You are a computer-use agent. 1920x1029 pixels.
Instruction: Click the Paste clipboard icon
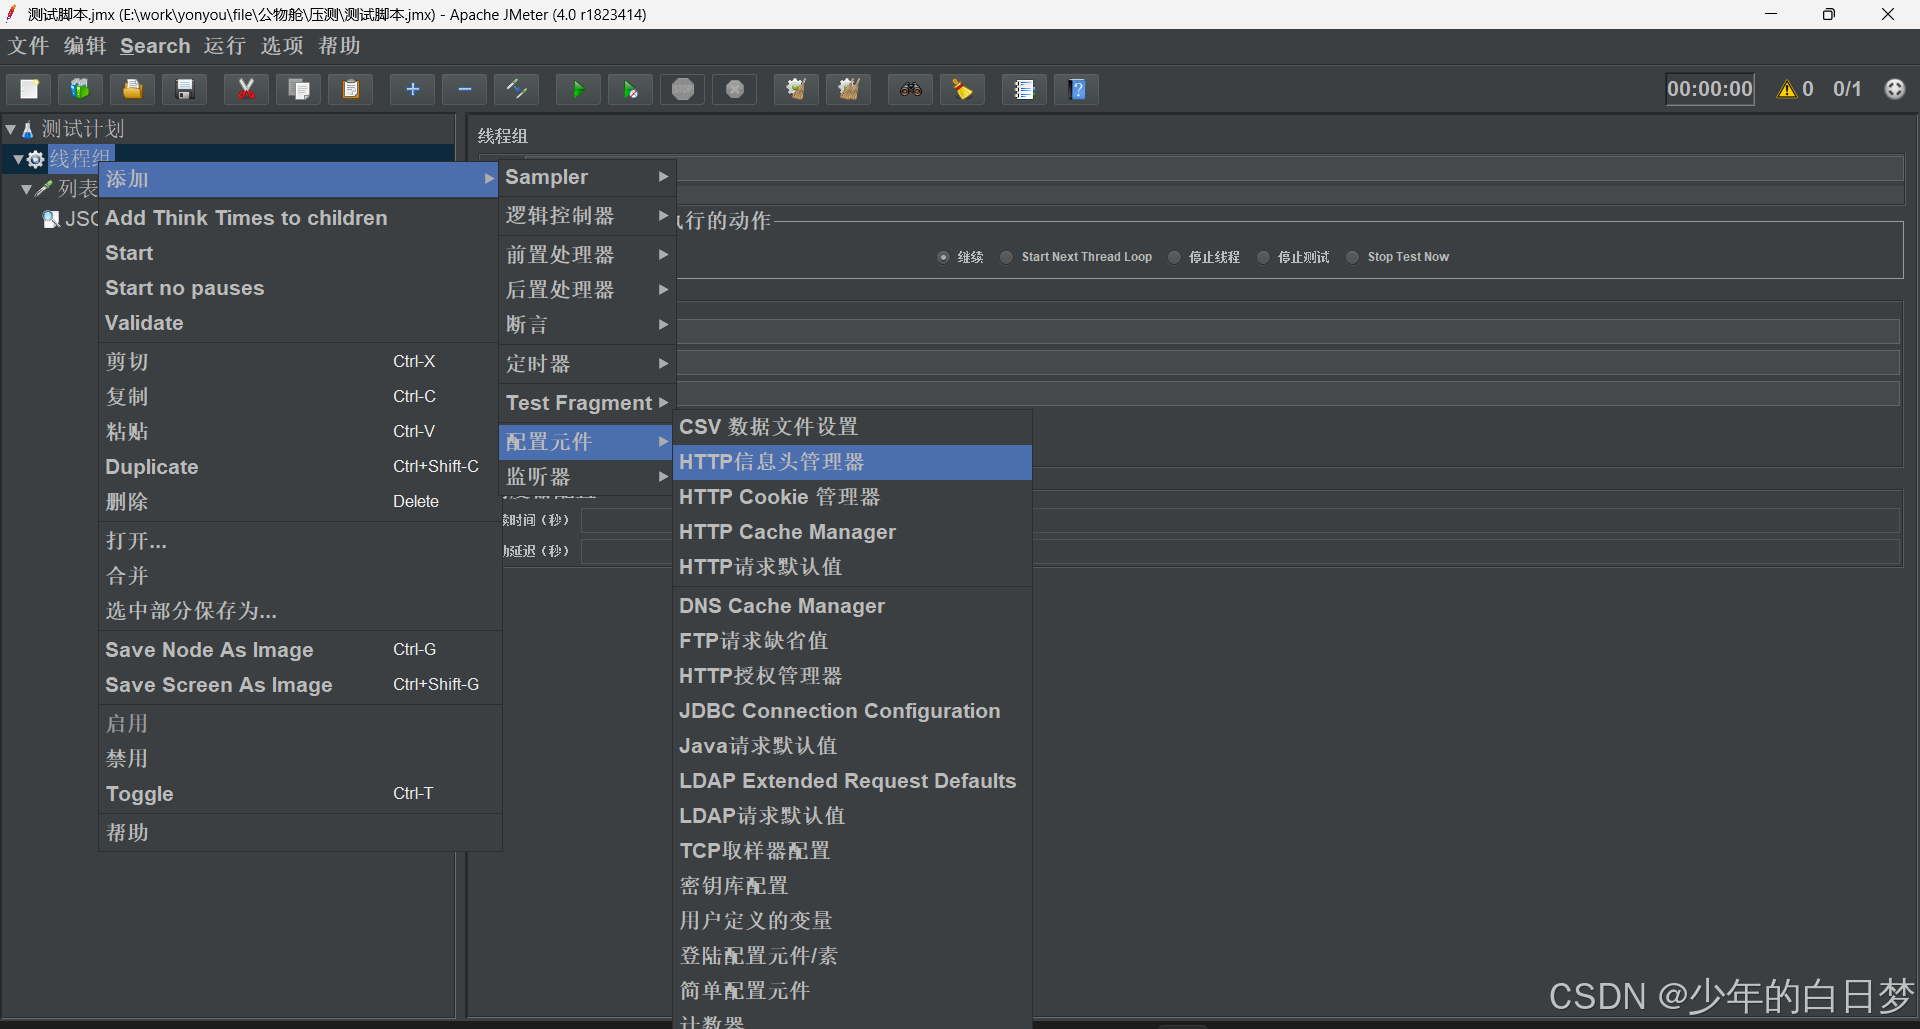[351, 89]
